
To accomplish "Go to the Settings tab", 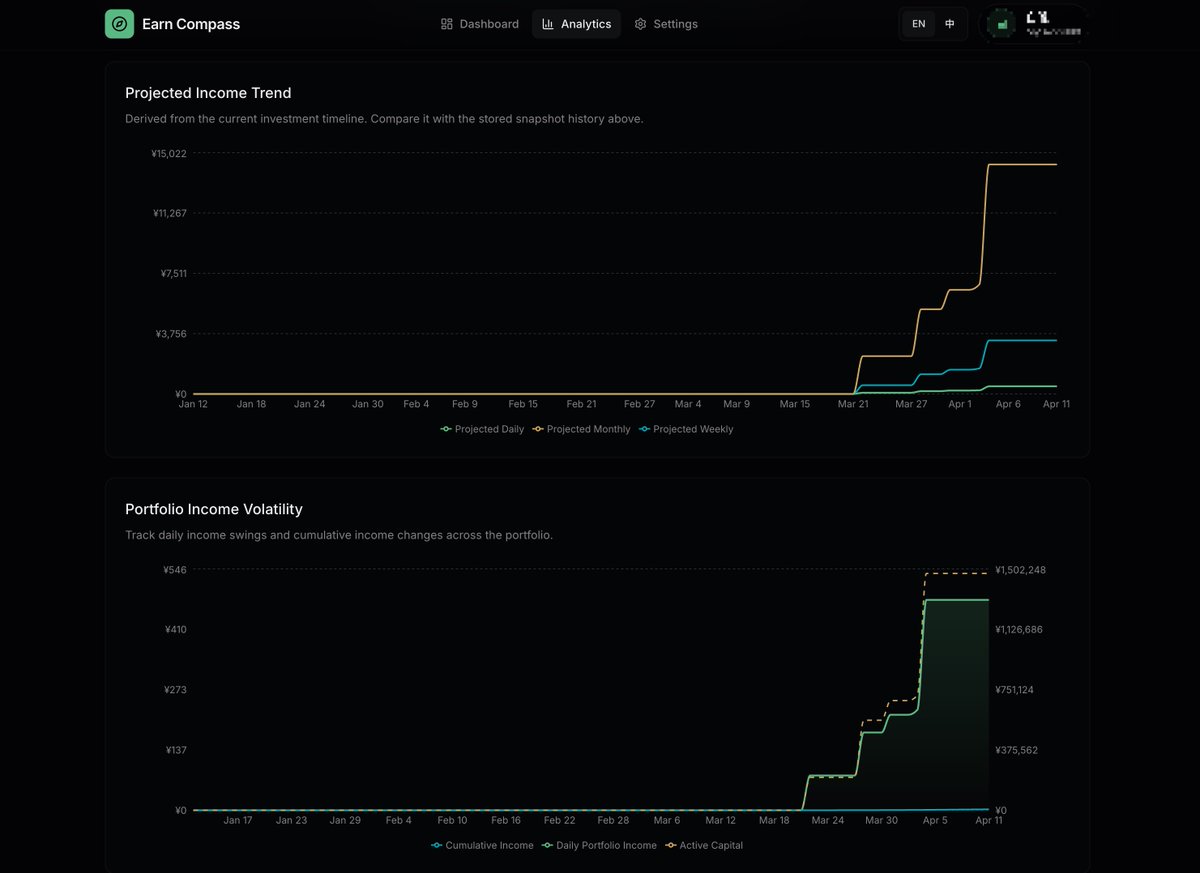I will coord(666,24).
